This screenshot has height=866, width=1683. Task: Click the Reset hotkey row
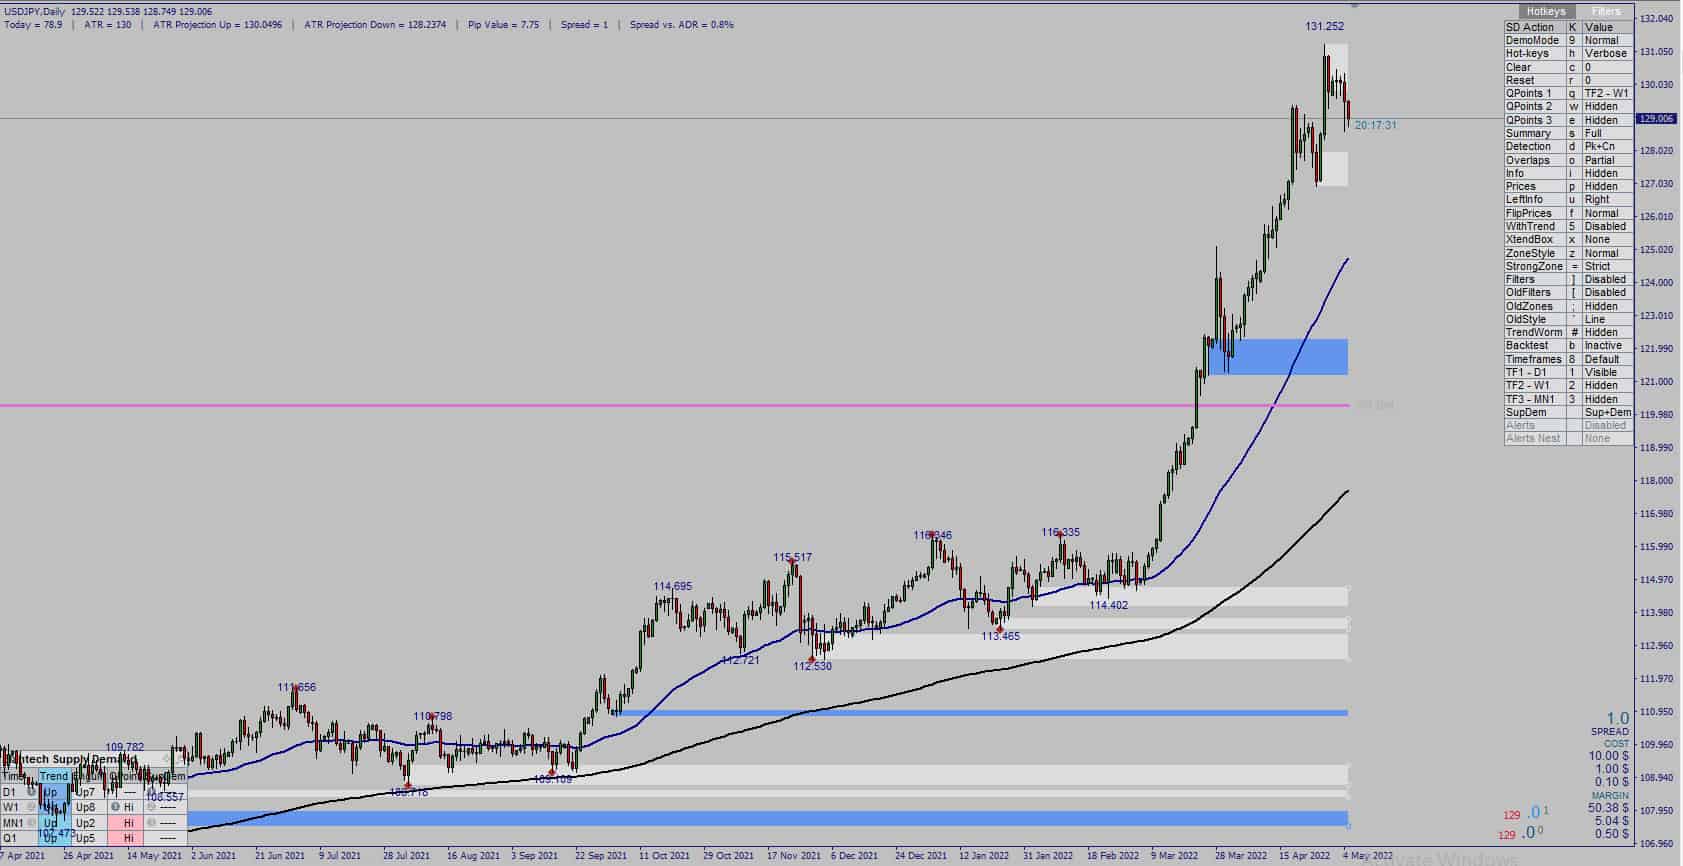point(1568,80)
